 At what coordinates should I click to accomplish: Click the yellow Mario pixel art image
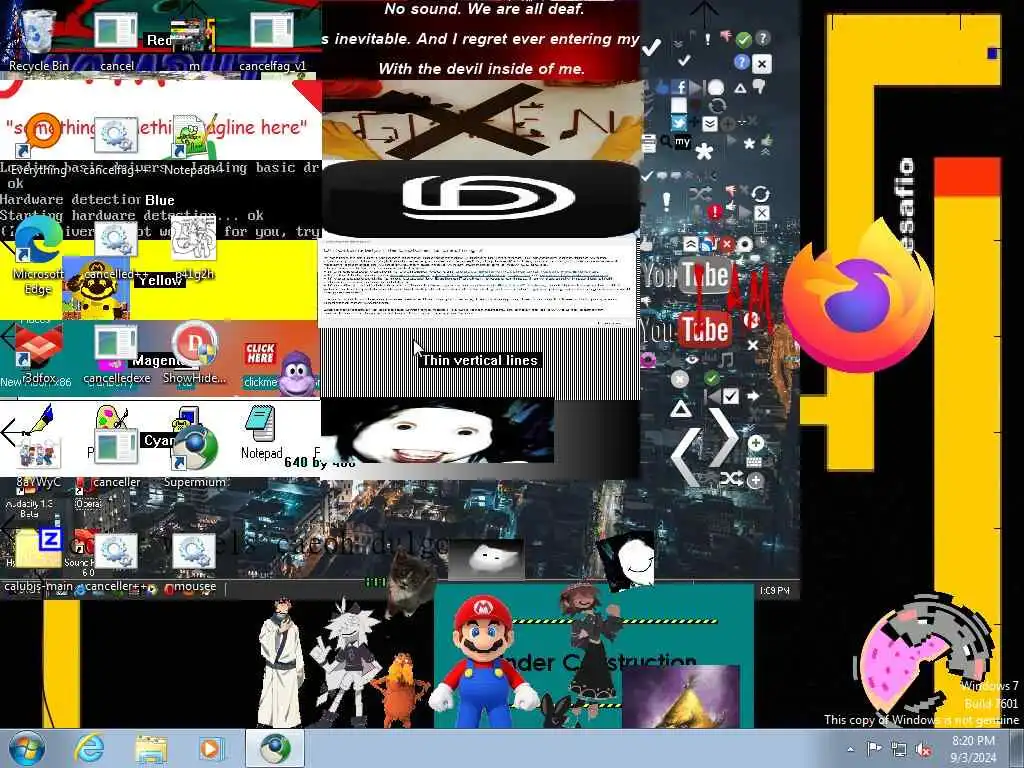96,287
